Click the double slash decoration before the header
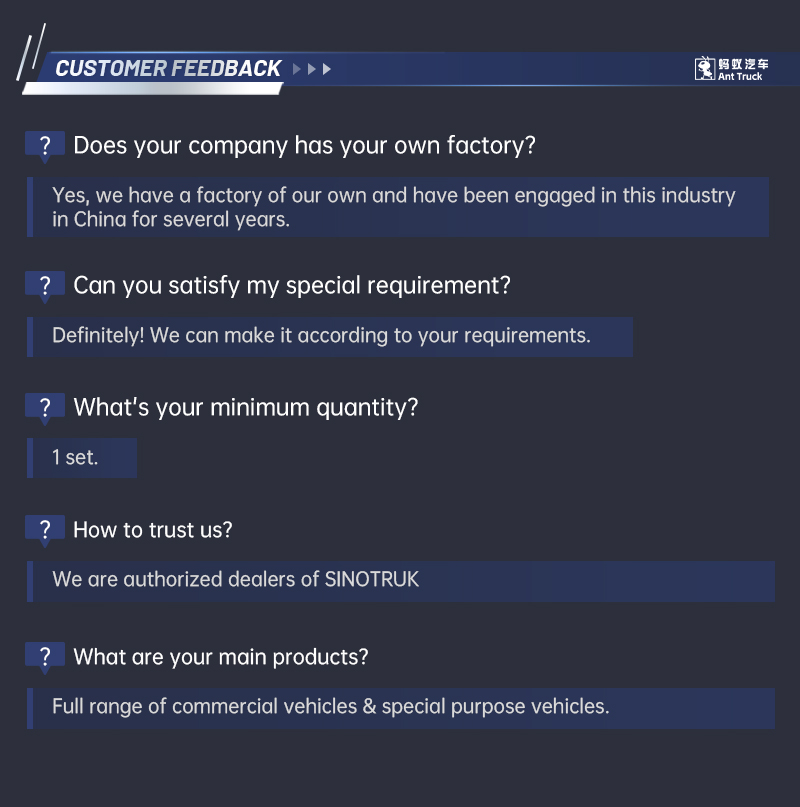 (31, 56)
